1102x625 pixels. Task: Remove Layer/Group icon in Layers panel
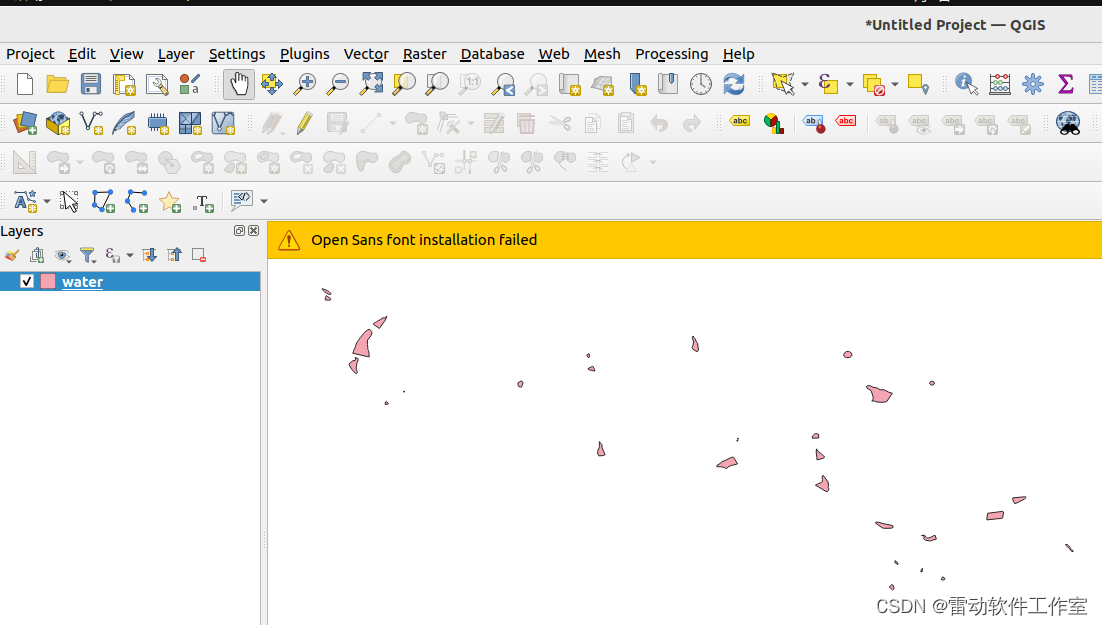click(199, 255)
